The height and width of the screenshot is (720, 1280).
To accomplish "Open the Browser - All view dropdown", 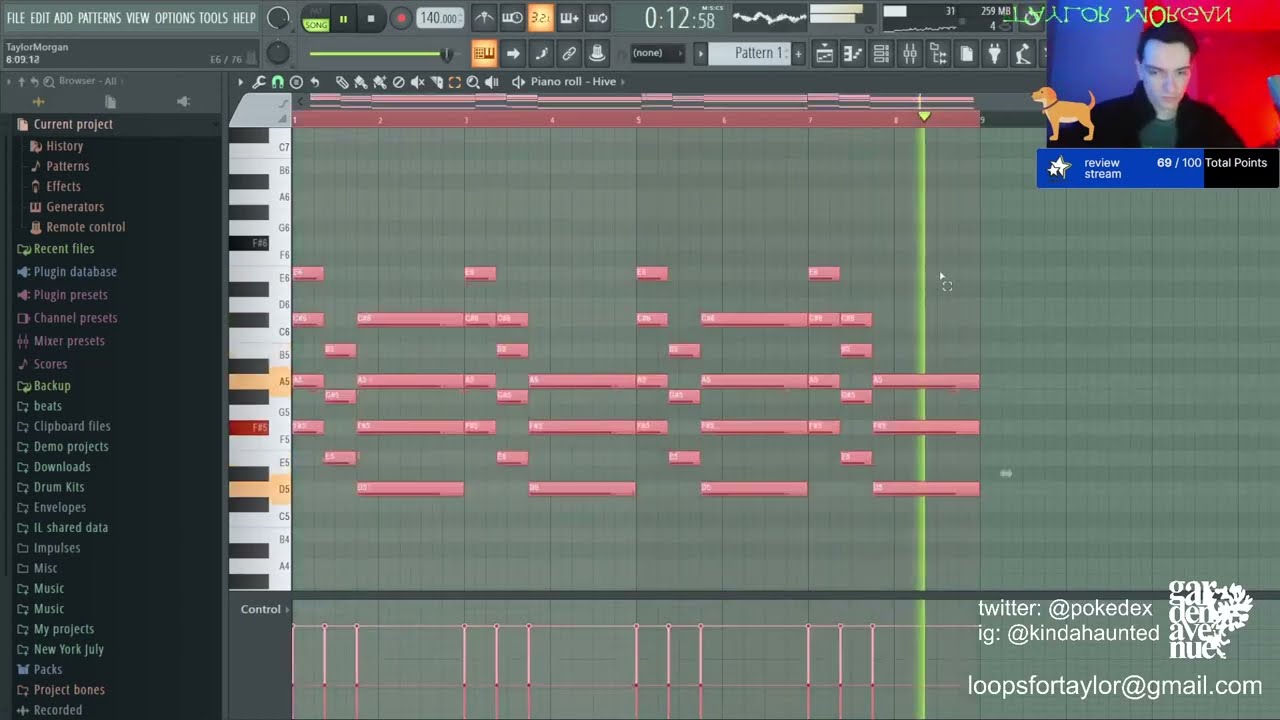I will tap(87, 81).
